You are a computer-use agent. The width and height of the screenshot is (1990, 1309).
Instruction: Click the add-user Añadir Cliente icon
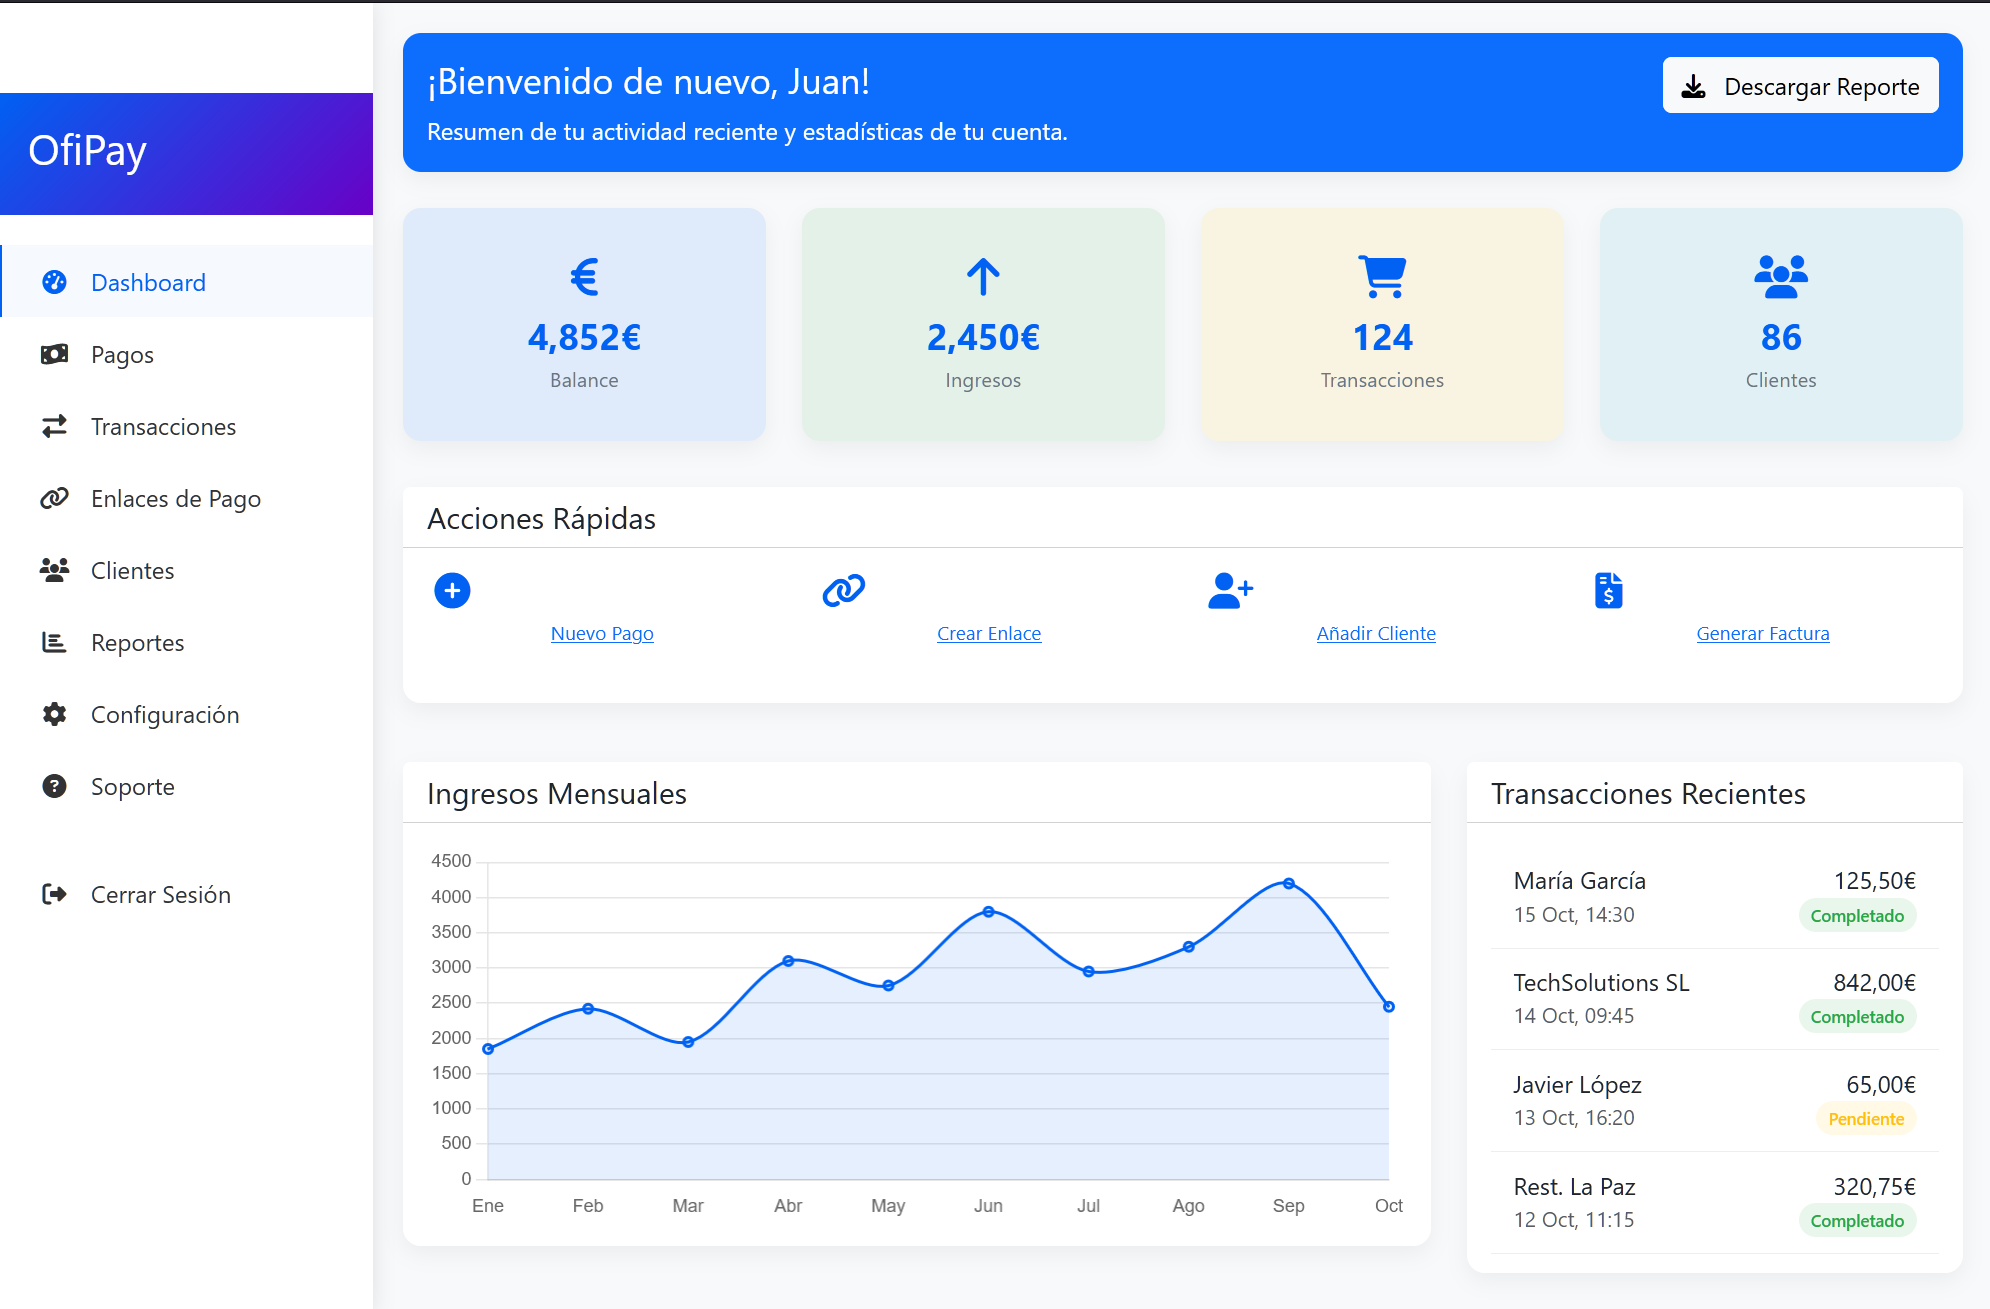click(x=1229, y=590)
